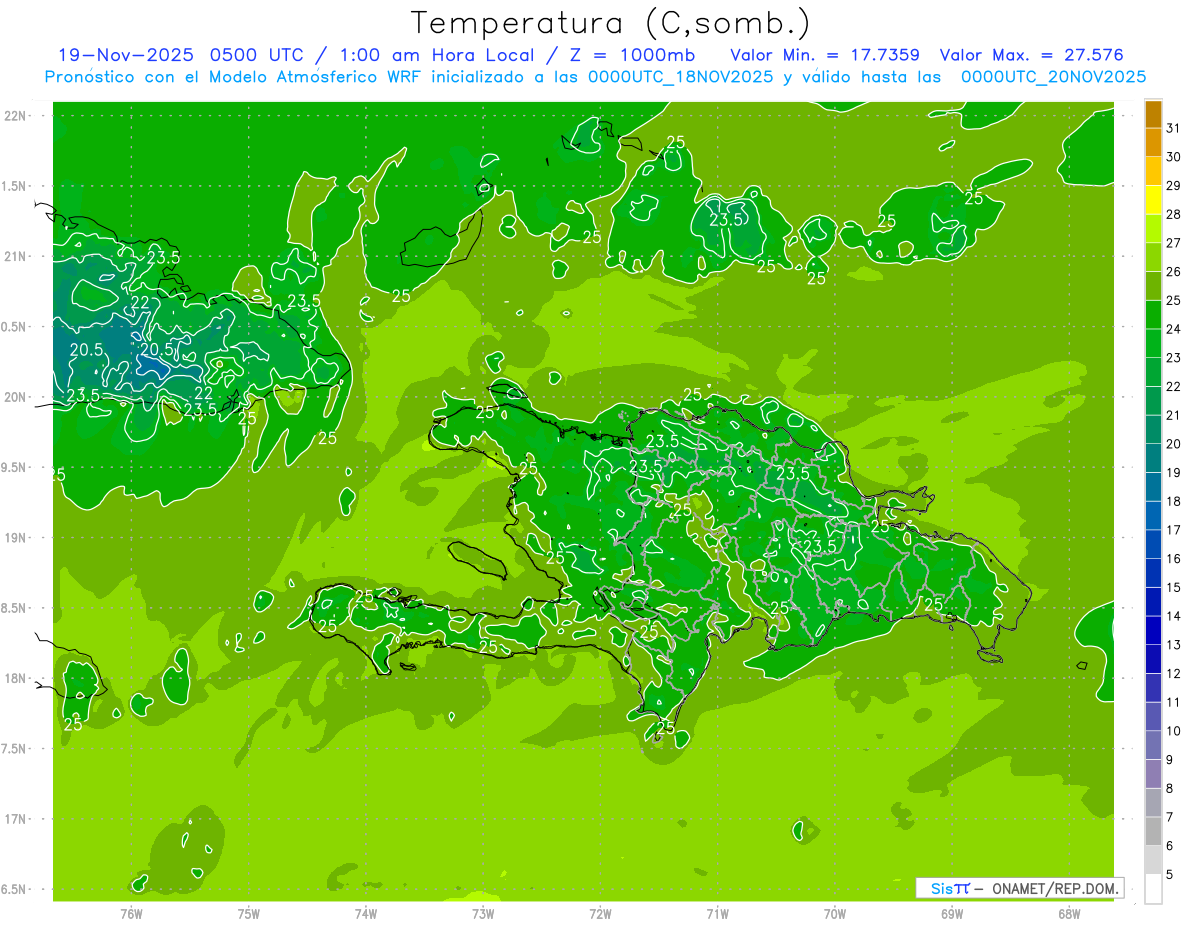Select the '0000UTC_20NOV2025' valid-until text
The width and height of the screenshot is (1200, 927).
[x=1053, y=76]
